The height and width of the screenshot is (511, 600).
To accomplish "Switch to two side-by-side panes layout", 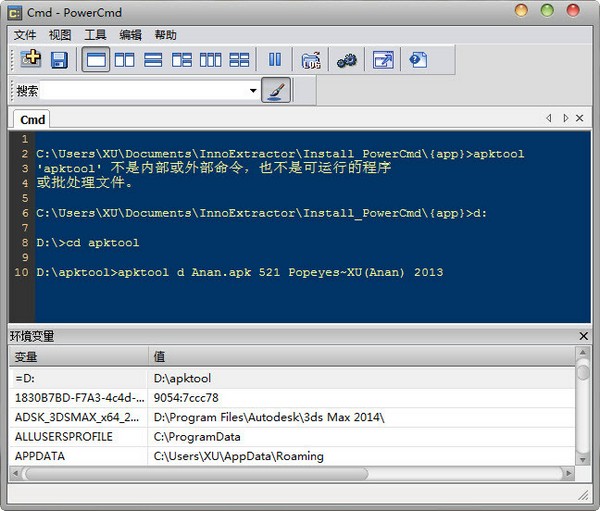I will 124,60.
